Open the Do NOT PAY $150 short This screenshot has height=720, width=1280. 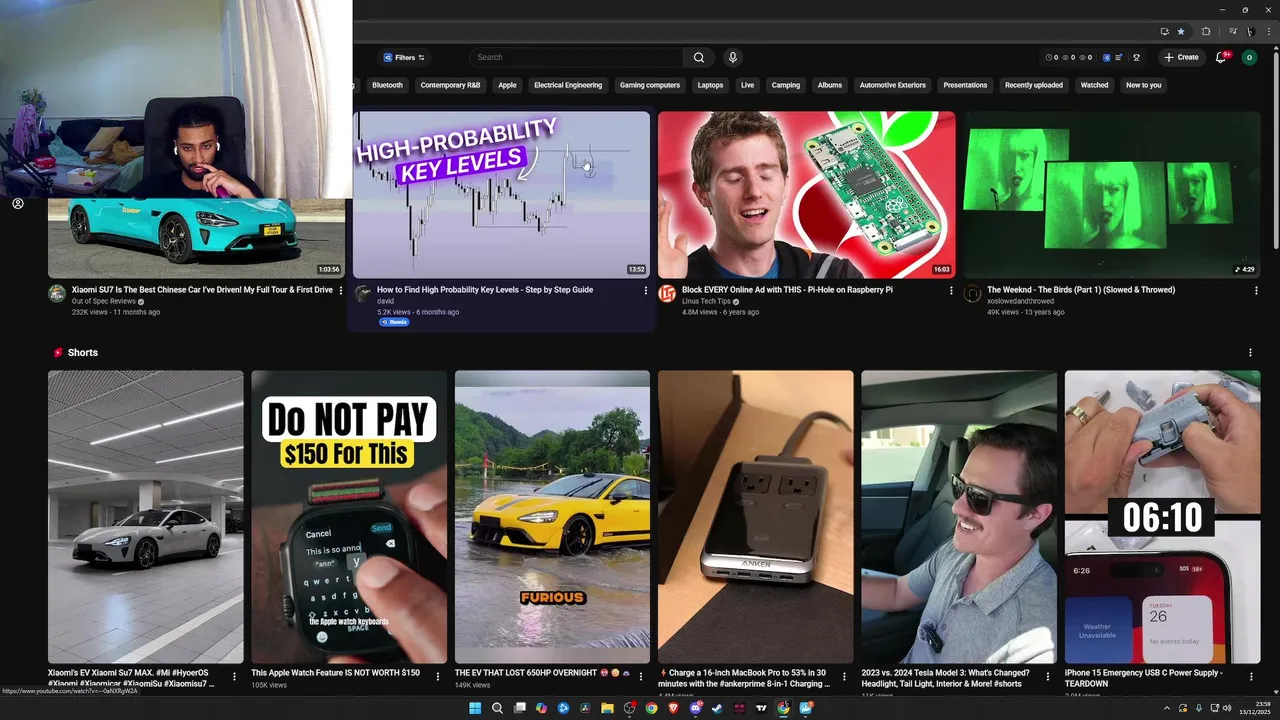pyautogui.click(x=349, y=517)
